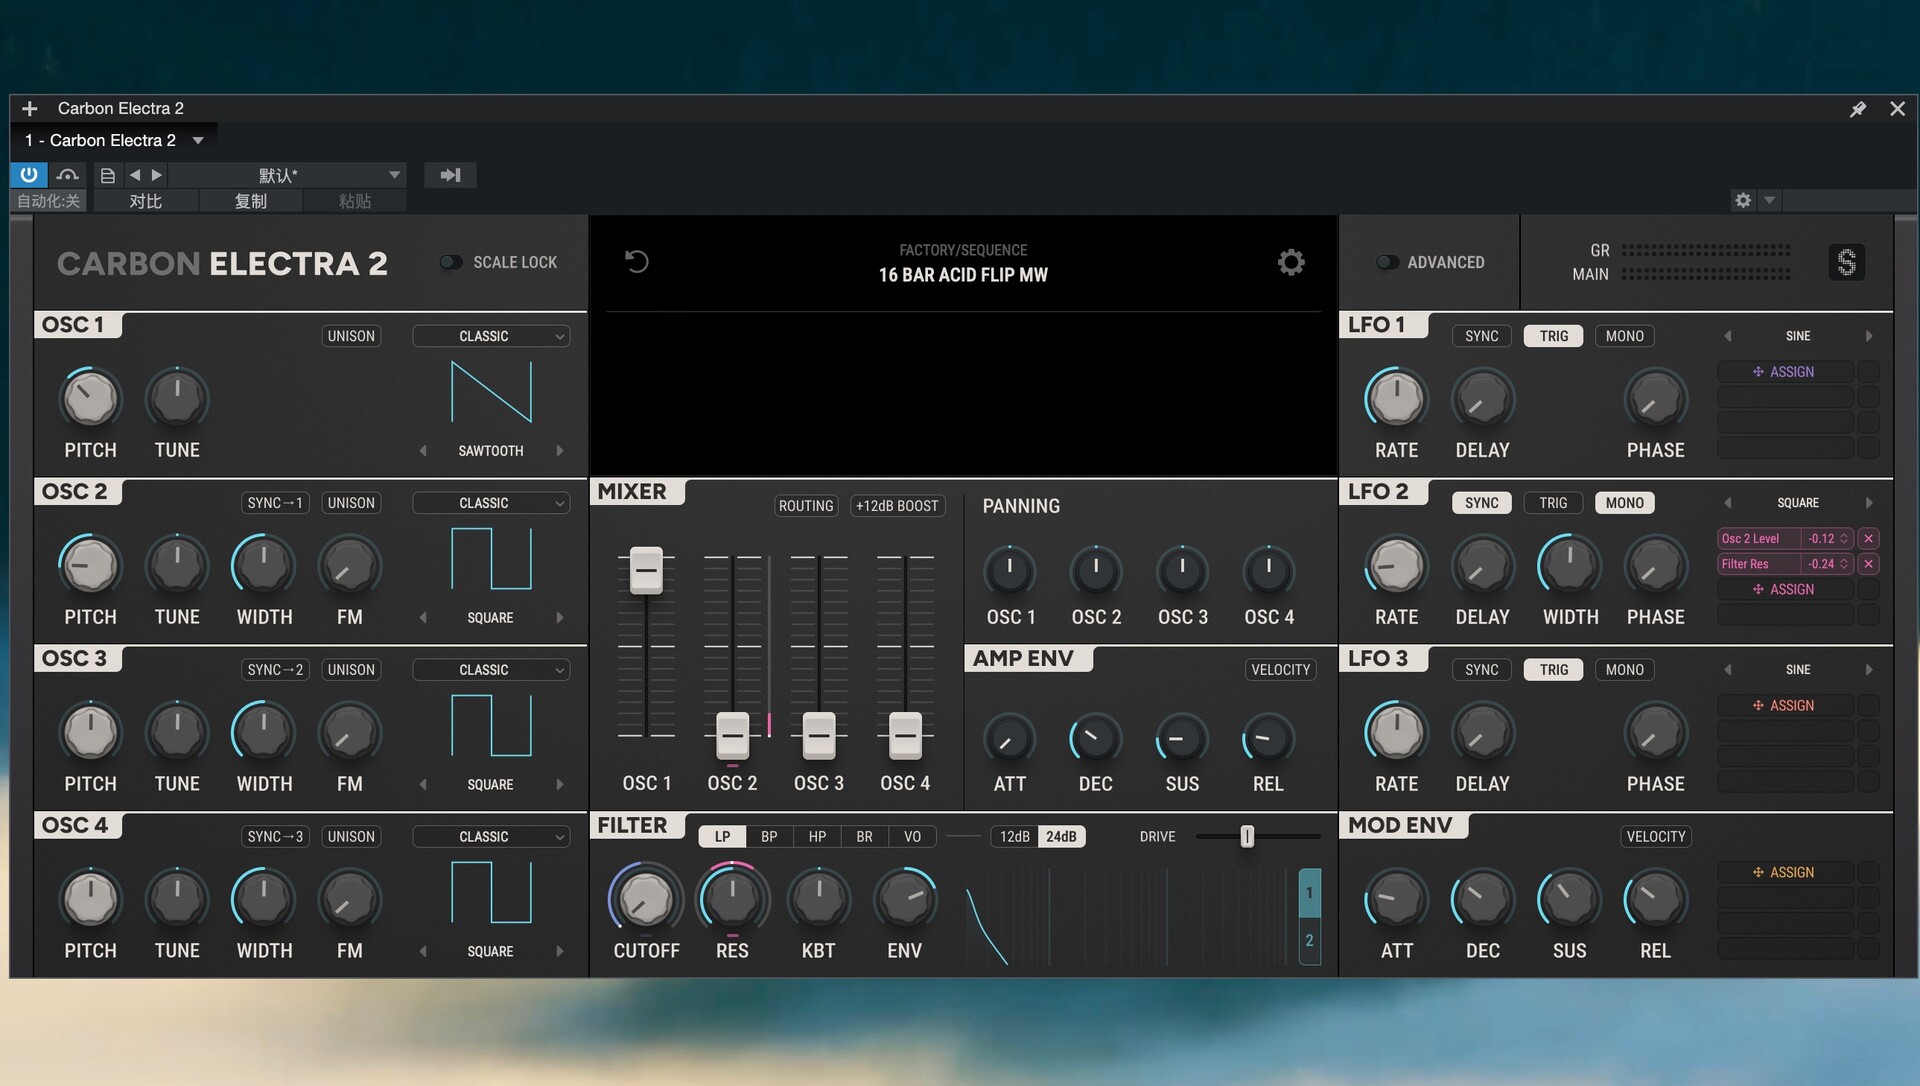Remove the Filter Res modulation assignment
The width and height of the screenshot is (1920, 1086).
click(1868, 564)
